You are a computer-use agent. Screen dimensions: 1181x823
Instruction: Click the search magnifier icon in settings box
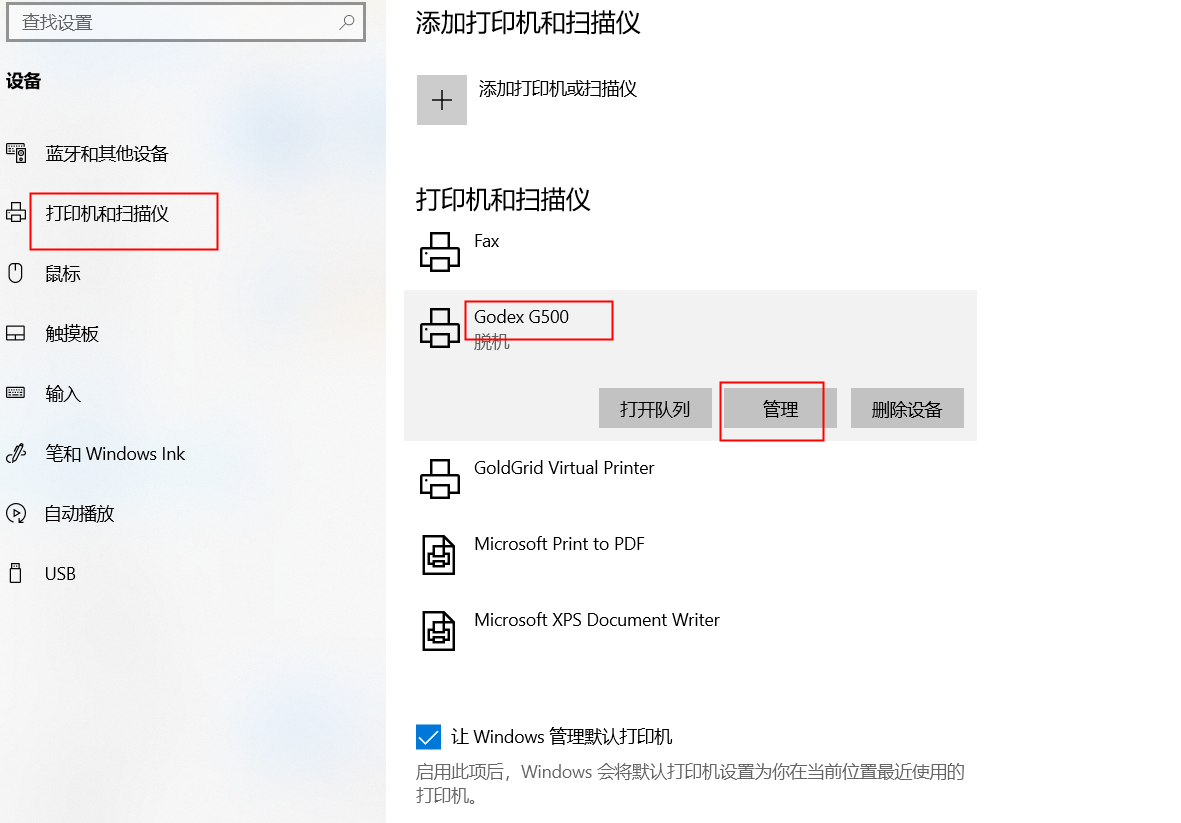coord(346,22)
